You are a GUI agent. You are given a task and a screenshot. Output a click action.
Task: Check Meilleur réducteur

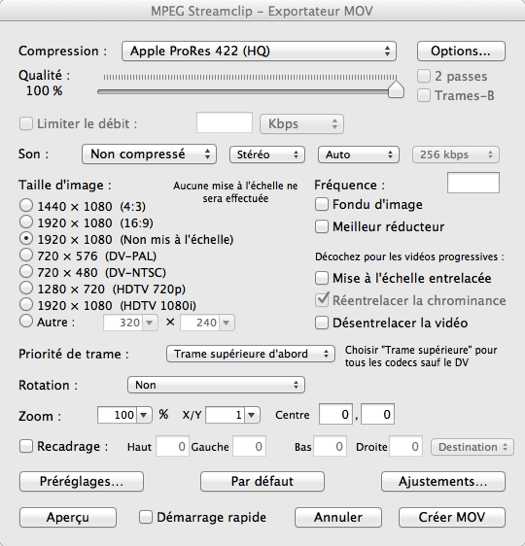click(x=322, y=227)
